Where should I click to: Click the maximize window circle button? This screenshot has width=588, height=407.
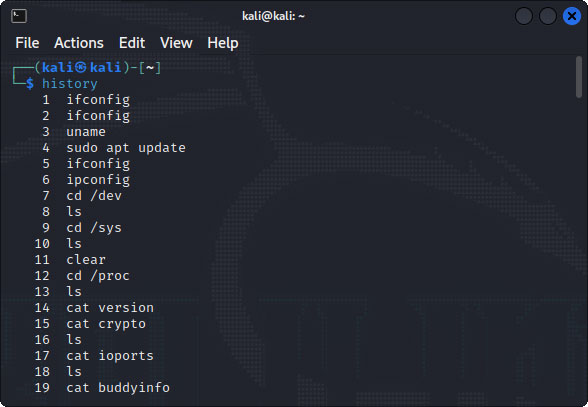(x=548, y=16)
